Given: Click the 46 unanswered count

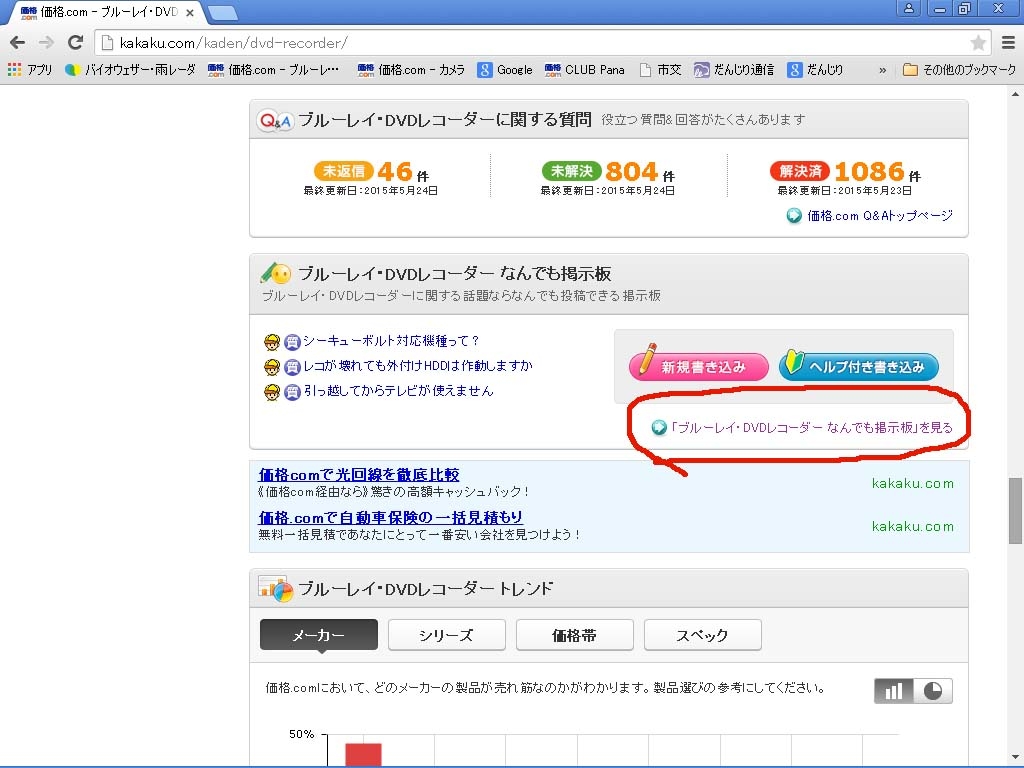Looking at the screenshot, I should (x=394, y=171).
